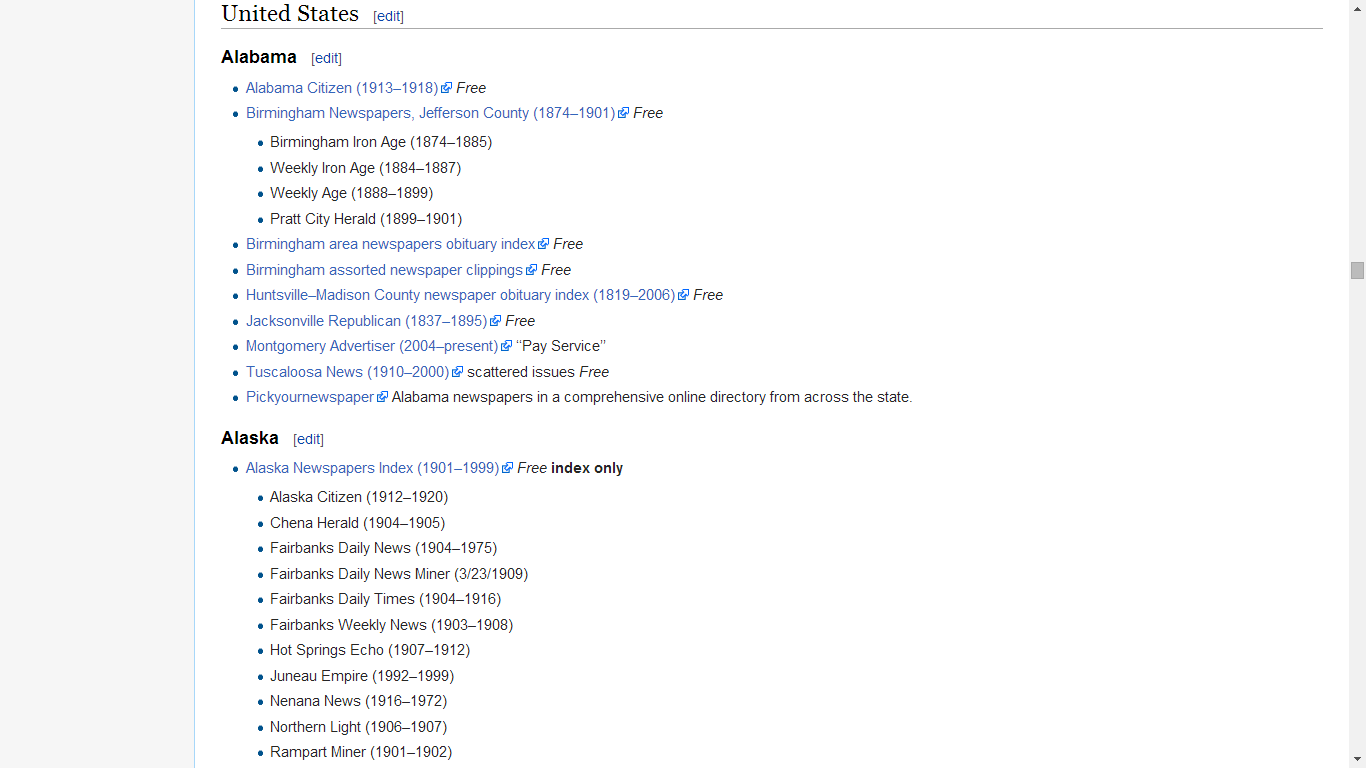1366x768 pixels.
Task: Click the Alabama heading text
Action: pos(259,57)
